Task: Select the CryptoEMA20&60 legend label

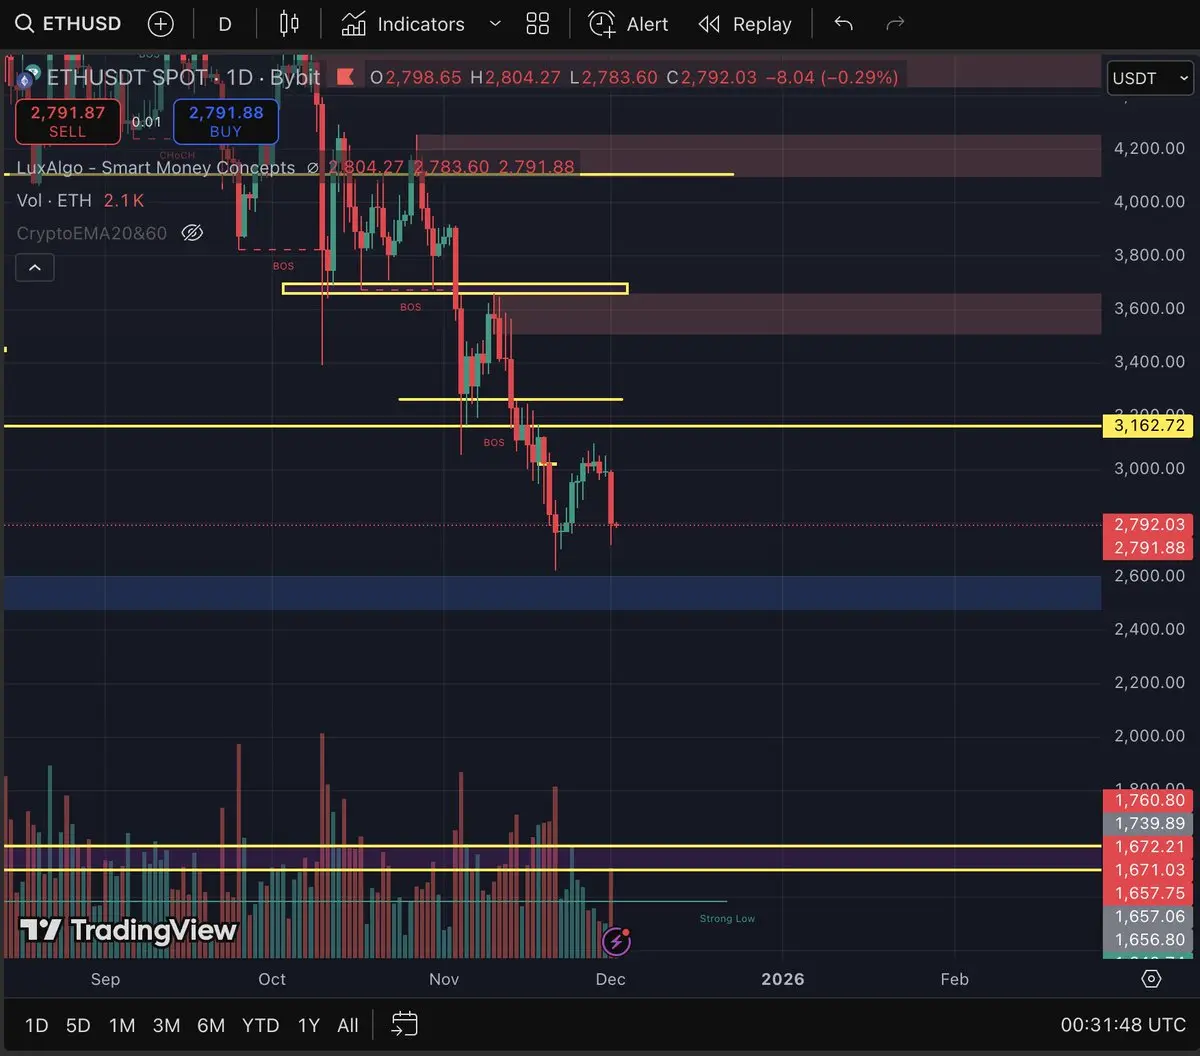Action: (x=92, y=233)
